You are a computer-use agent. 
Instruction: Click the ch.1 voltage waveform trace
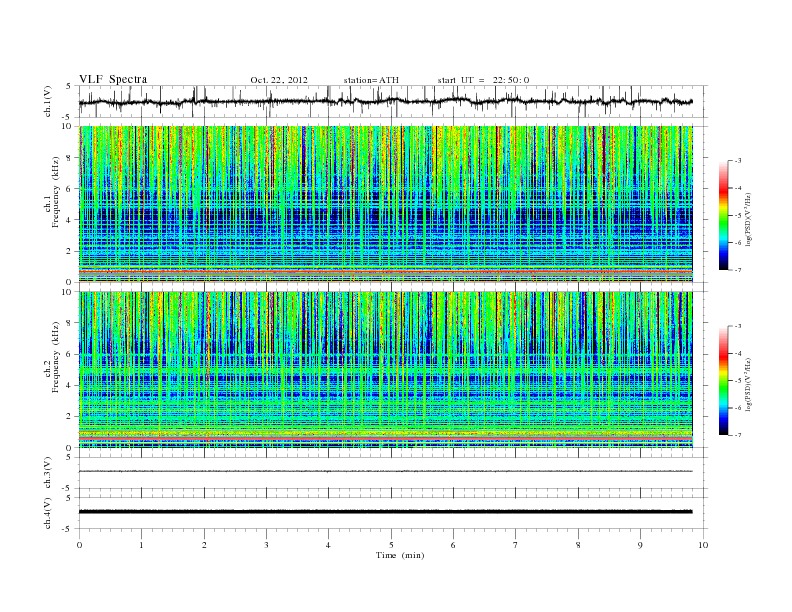coord(385,101)
